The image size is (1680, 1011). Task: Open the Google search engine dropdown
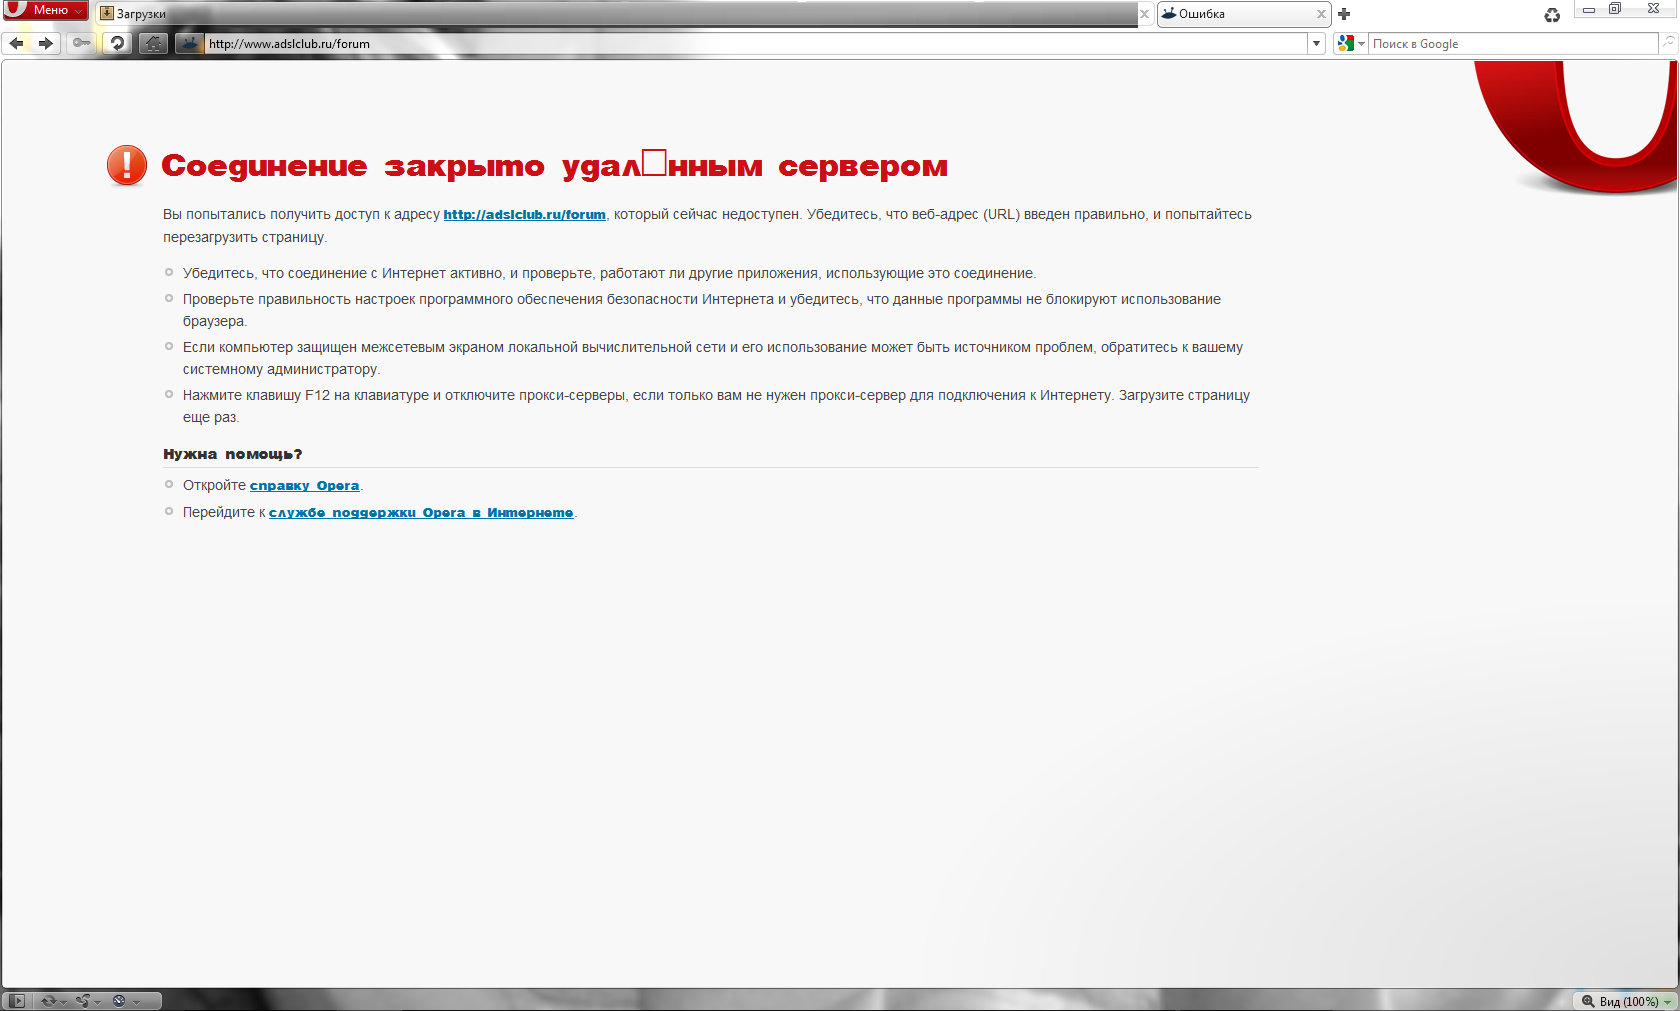[x=1350, y=43]
